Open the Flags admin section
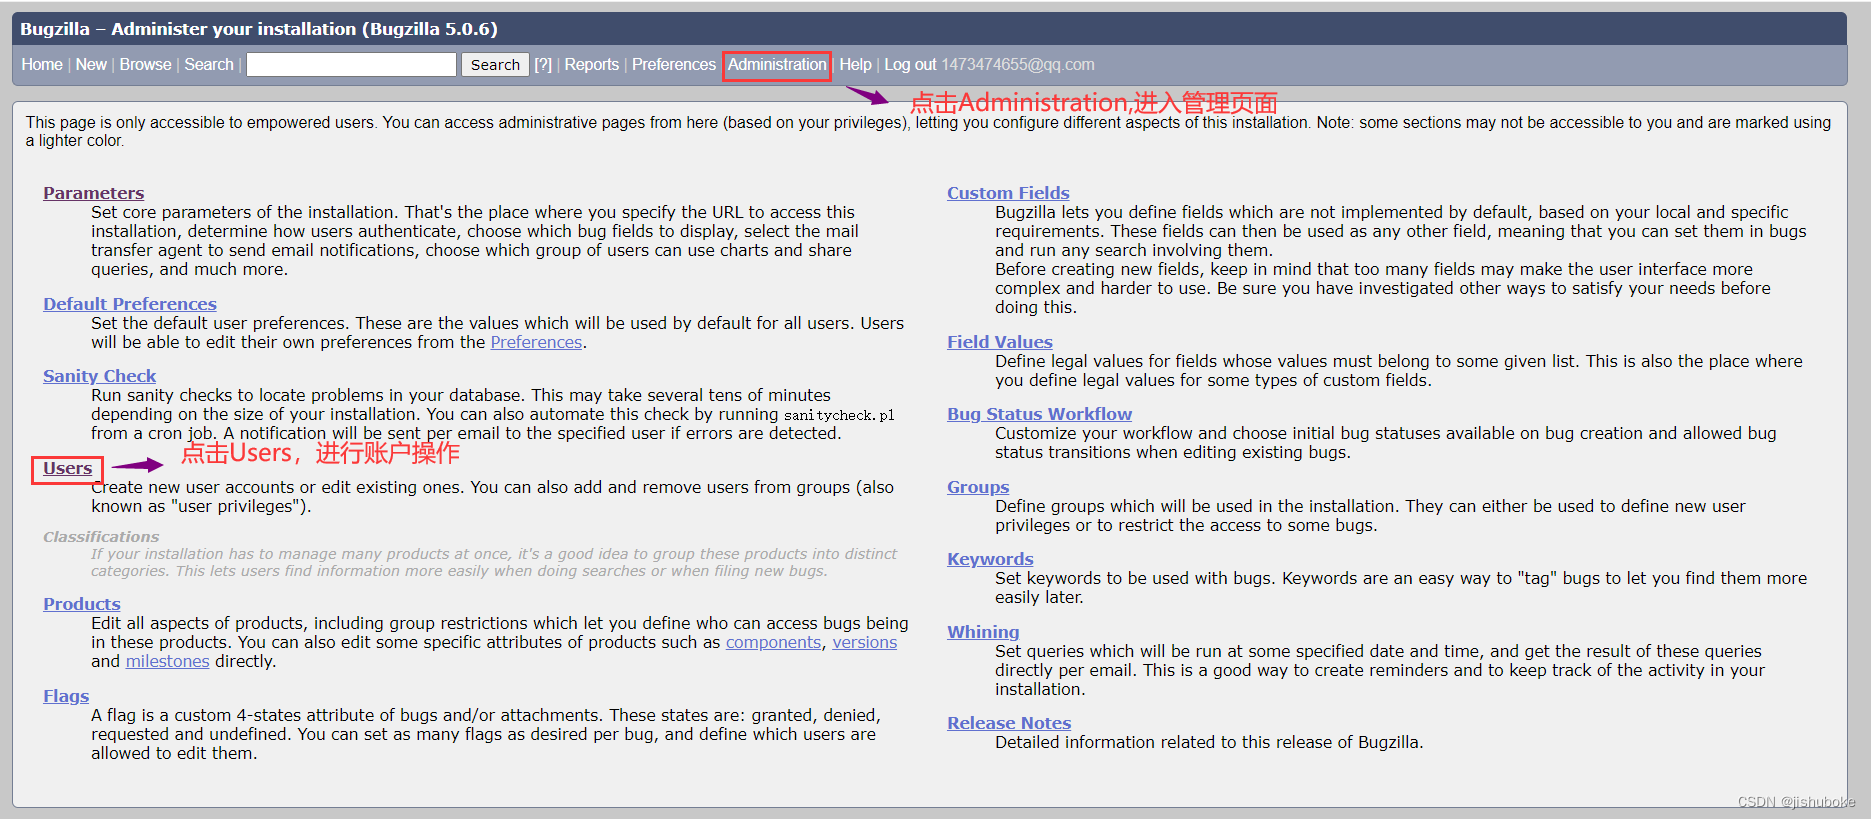The width and height of the screenshot is (1871, 819). coord(66,696)
